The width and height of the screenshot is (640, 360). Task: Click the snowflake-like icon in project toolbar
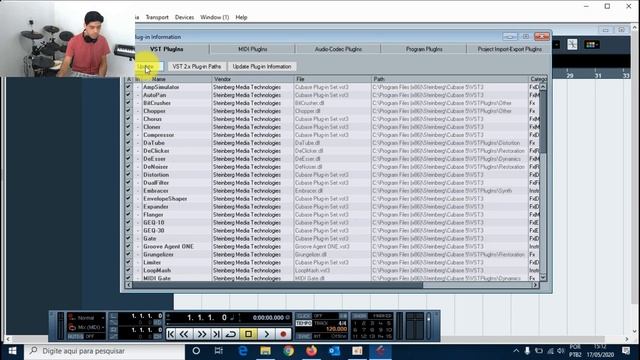[x=572, y=44]
